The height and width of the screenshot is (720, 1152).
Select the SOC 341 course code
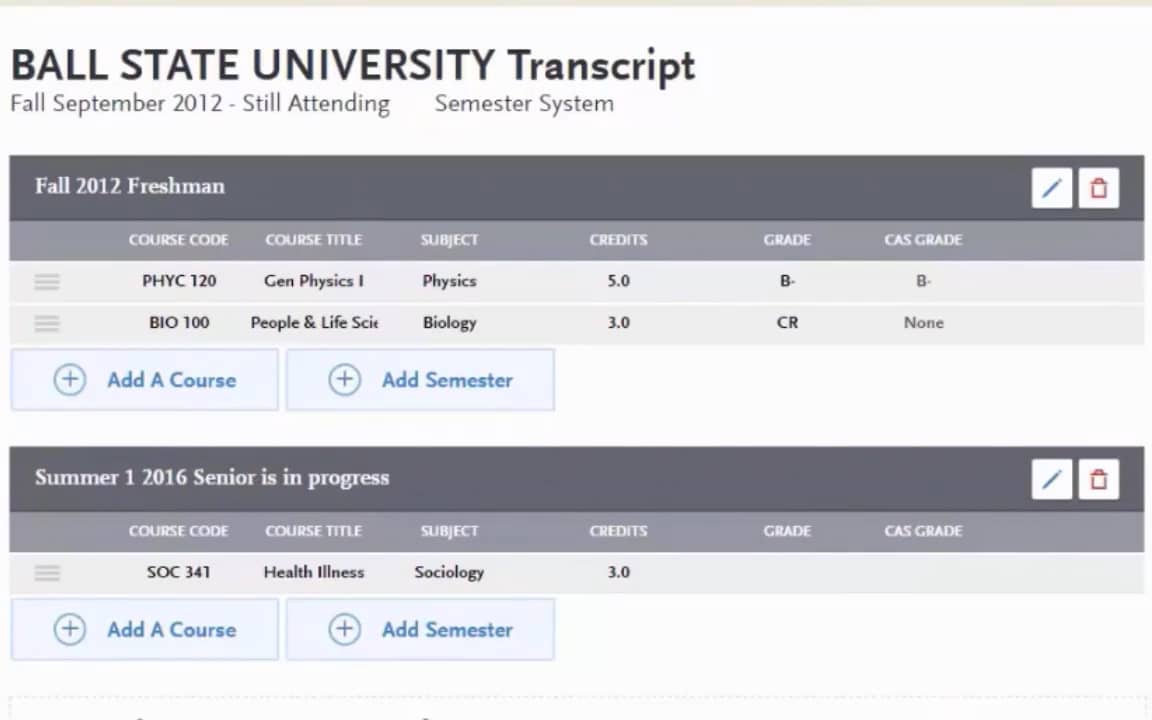tap(179, 572)
